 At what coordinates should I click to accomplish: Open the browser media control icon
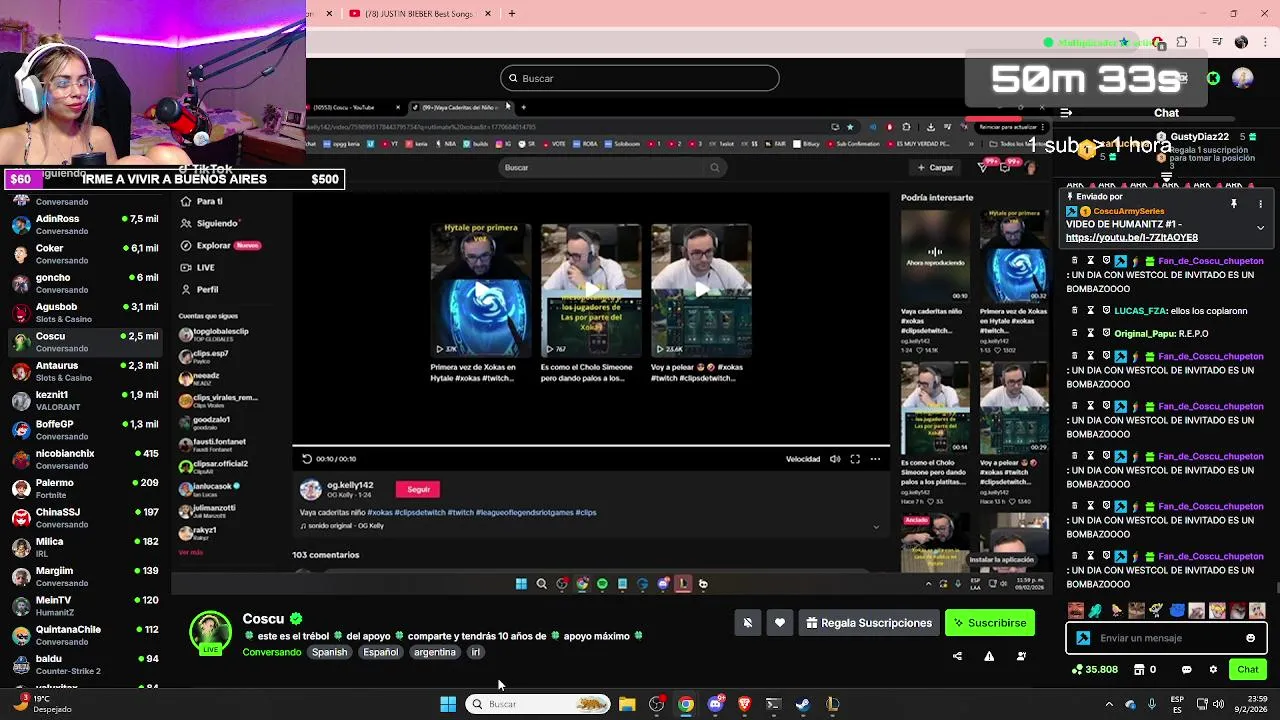click(1216, 42)
